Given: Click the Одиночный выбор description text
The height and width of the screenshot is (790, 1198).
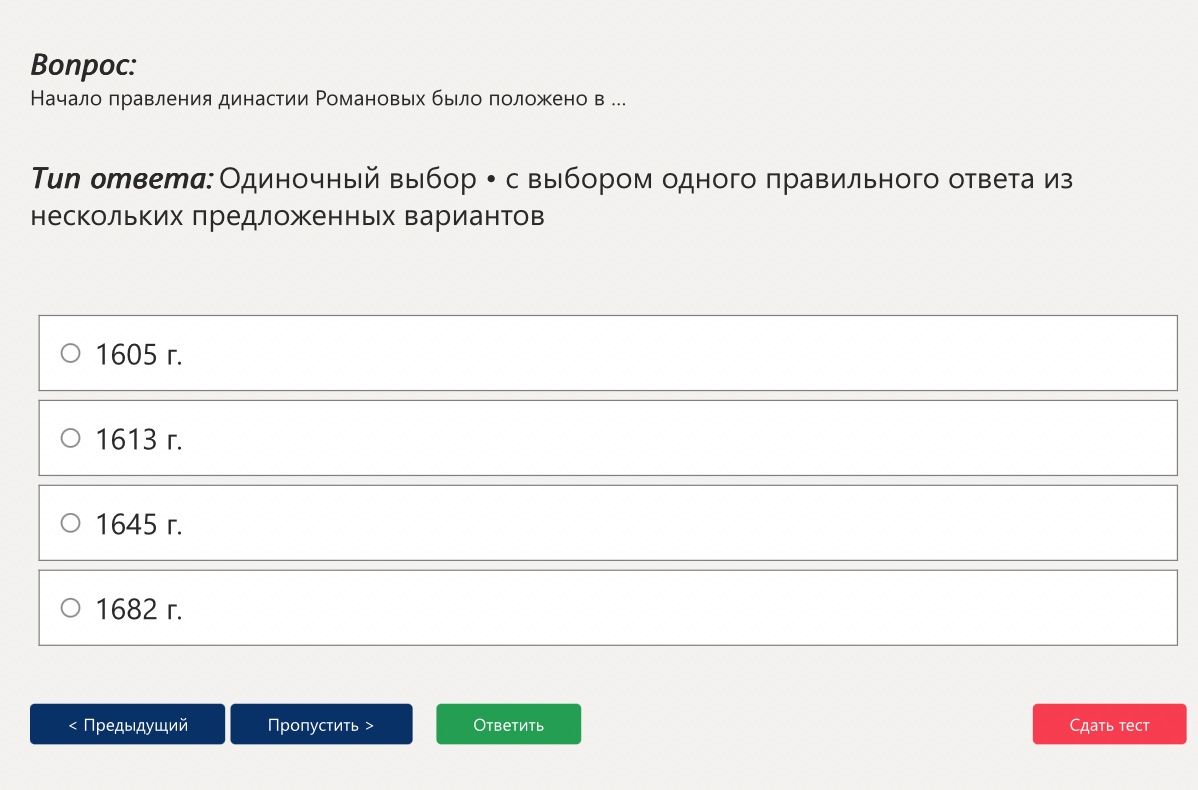Looking at the screenshot, I should [552, 197].
